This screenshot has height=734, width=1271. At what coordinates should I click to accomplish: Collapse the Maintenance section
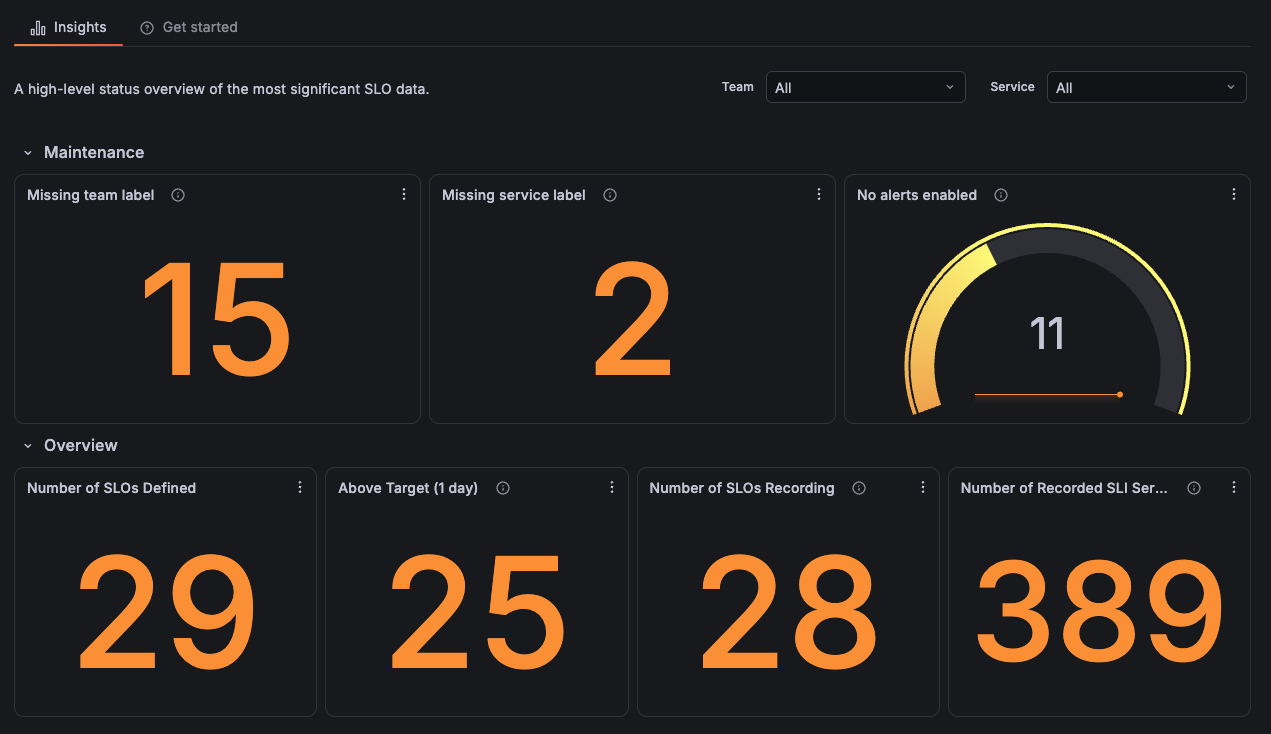click(x=28, y=153)
